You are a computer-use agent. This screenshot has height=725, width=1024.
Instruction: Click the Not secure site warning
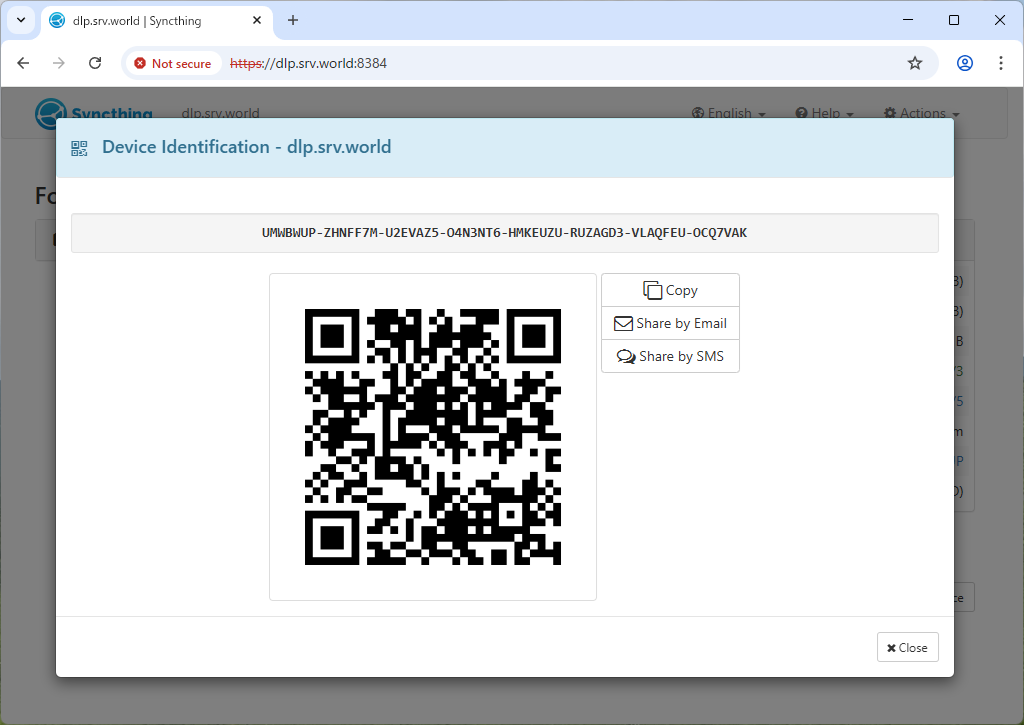pyautogui.click(x=173, y=63)
